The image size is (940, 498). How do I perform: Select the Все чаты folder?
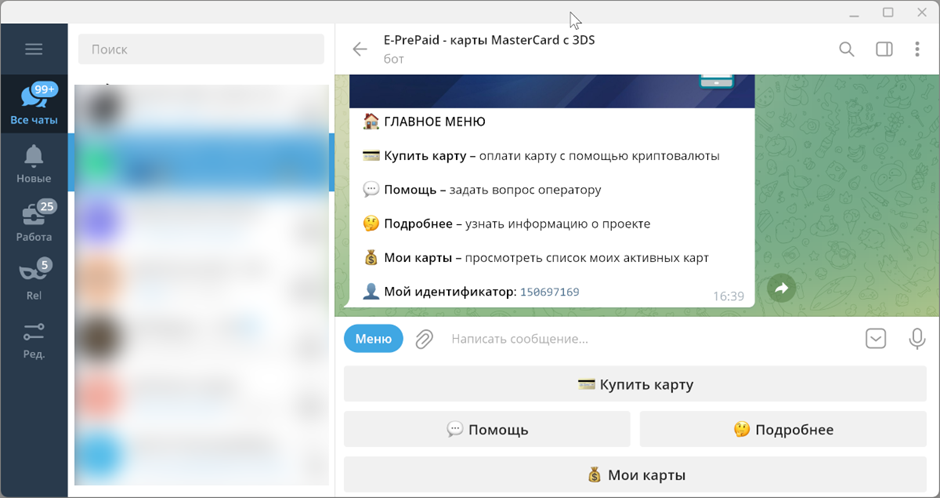click(34, 104)
